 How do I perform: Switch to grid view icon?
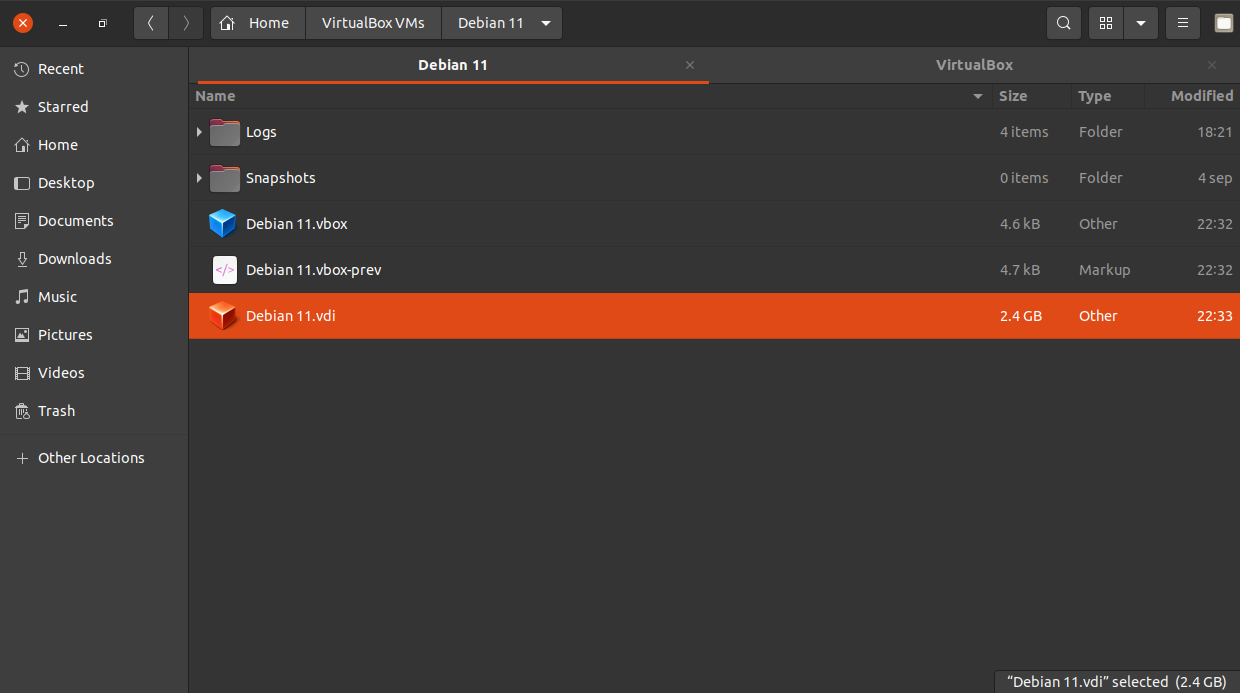point(1106,23)
